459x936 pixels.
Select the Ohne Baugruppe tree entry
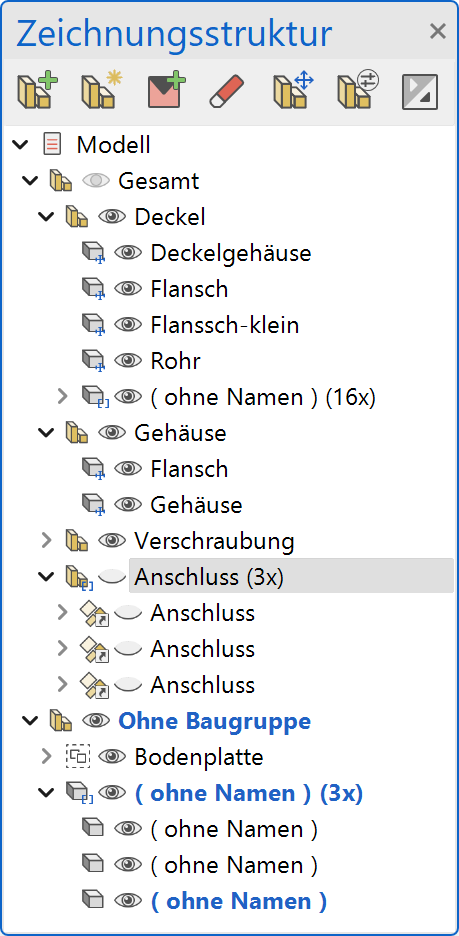click(x=215, y=721)
